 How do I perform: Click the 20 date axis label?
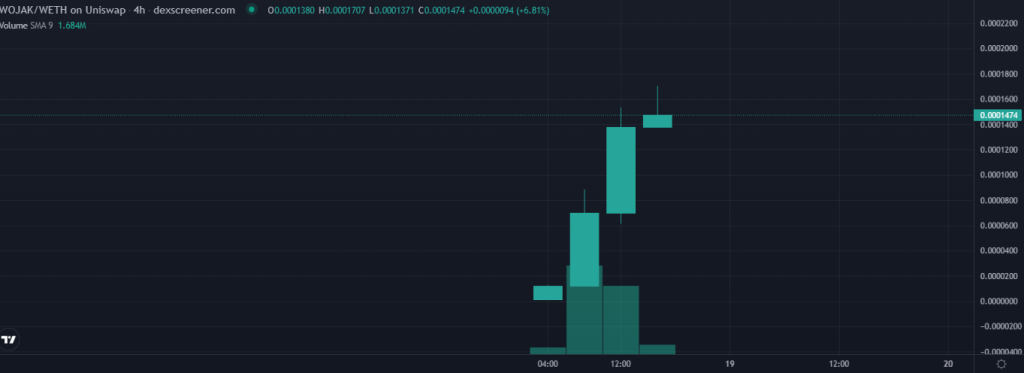(x=948, y=363)
